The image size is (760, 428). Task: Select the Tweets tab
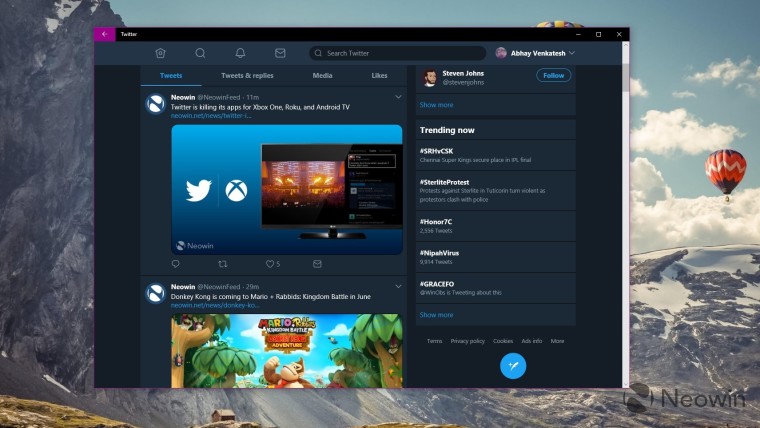[x=171, y=76]
